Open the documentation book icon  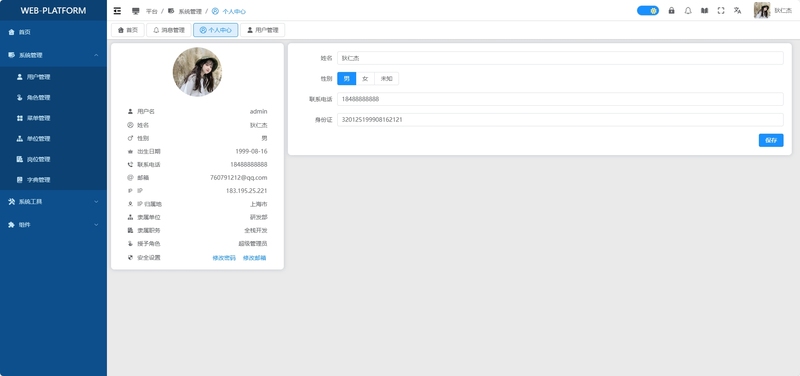coord(705,10)
